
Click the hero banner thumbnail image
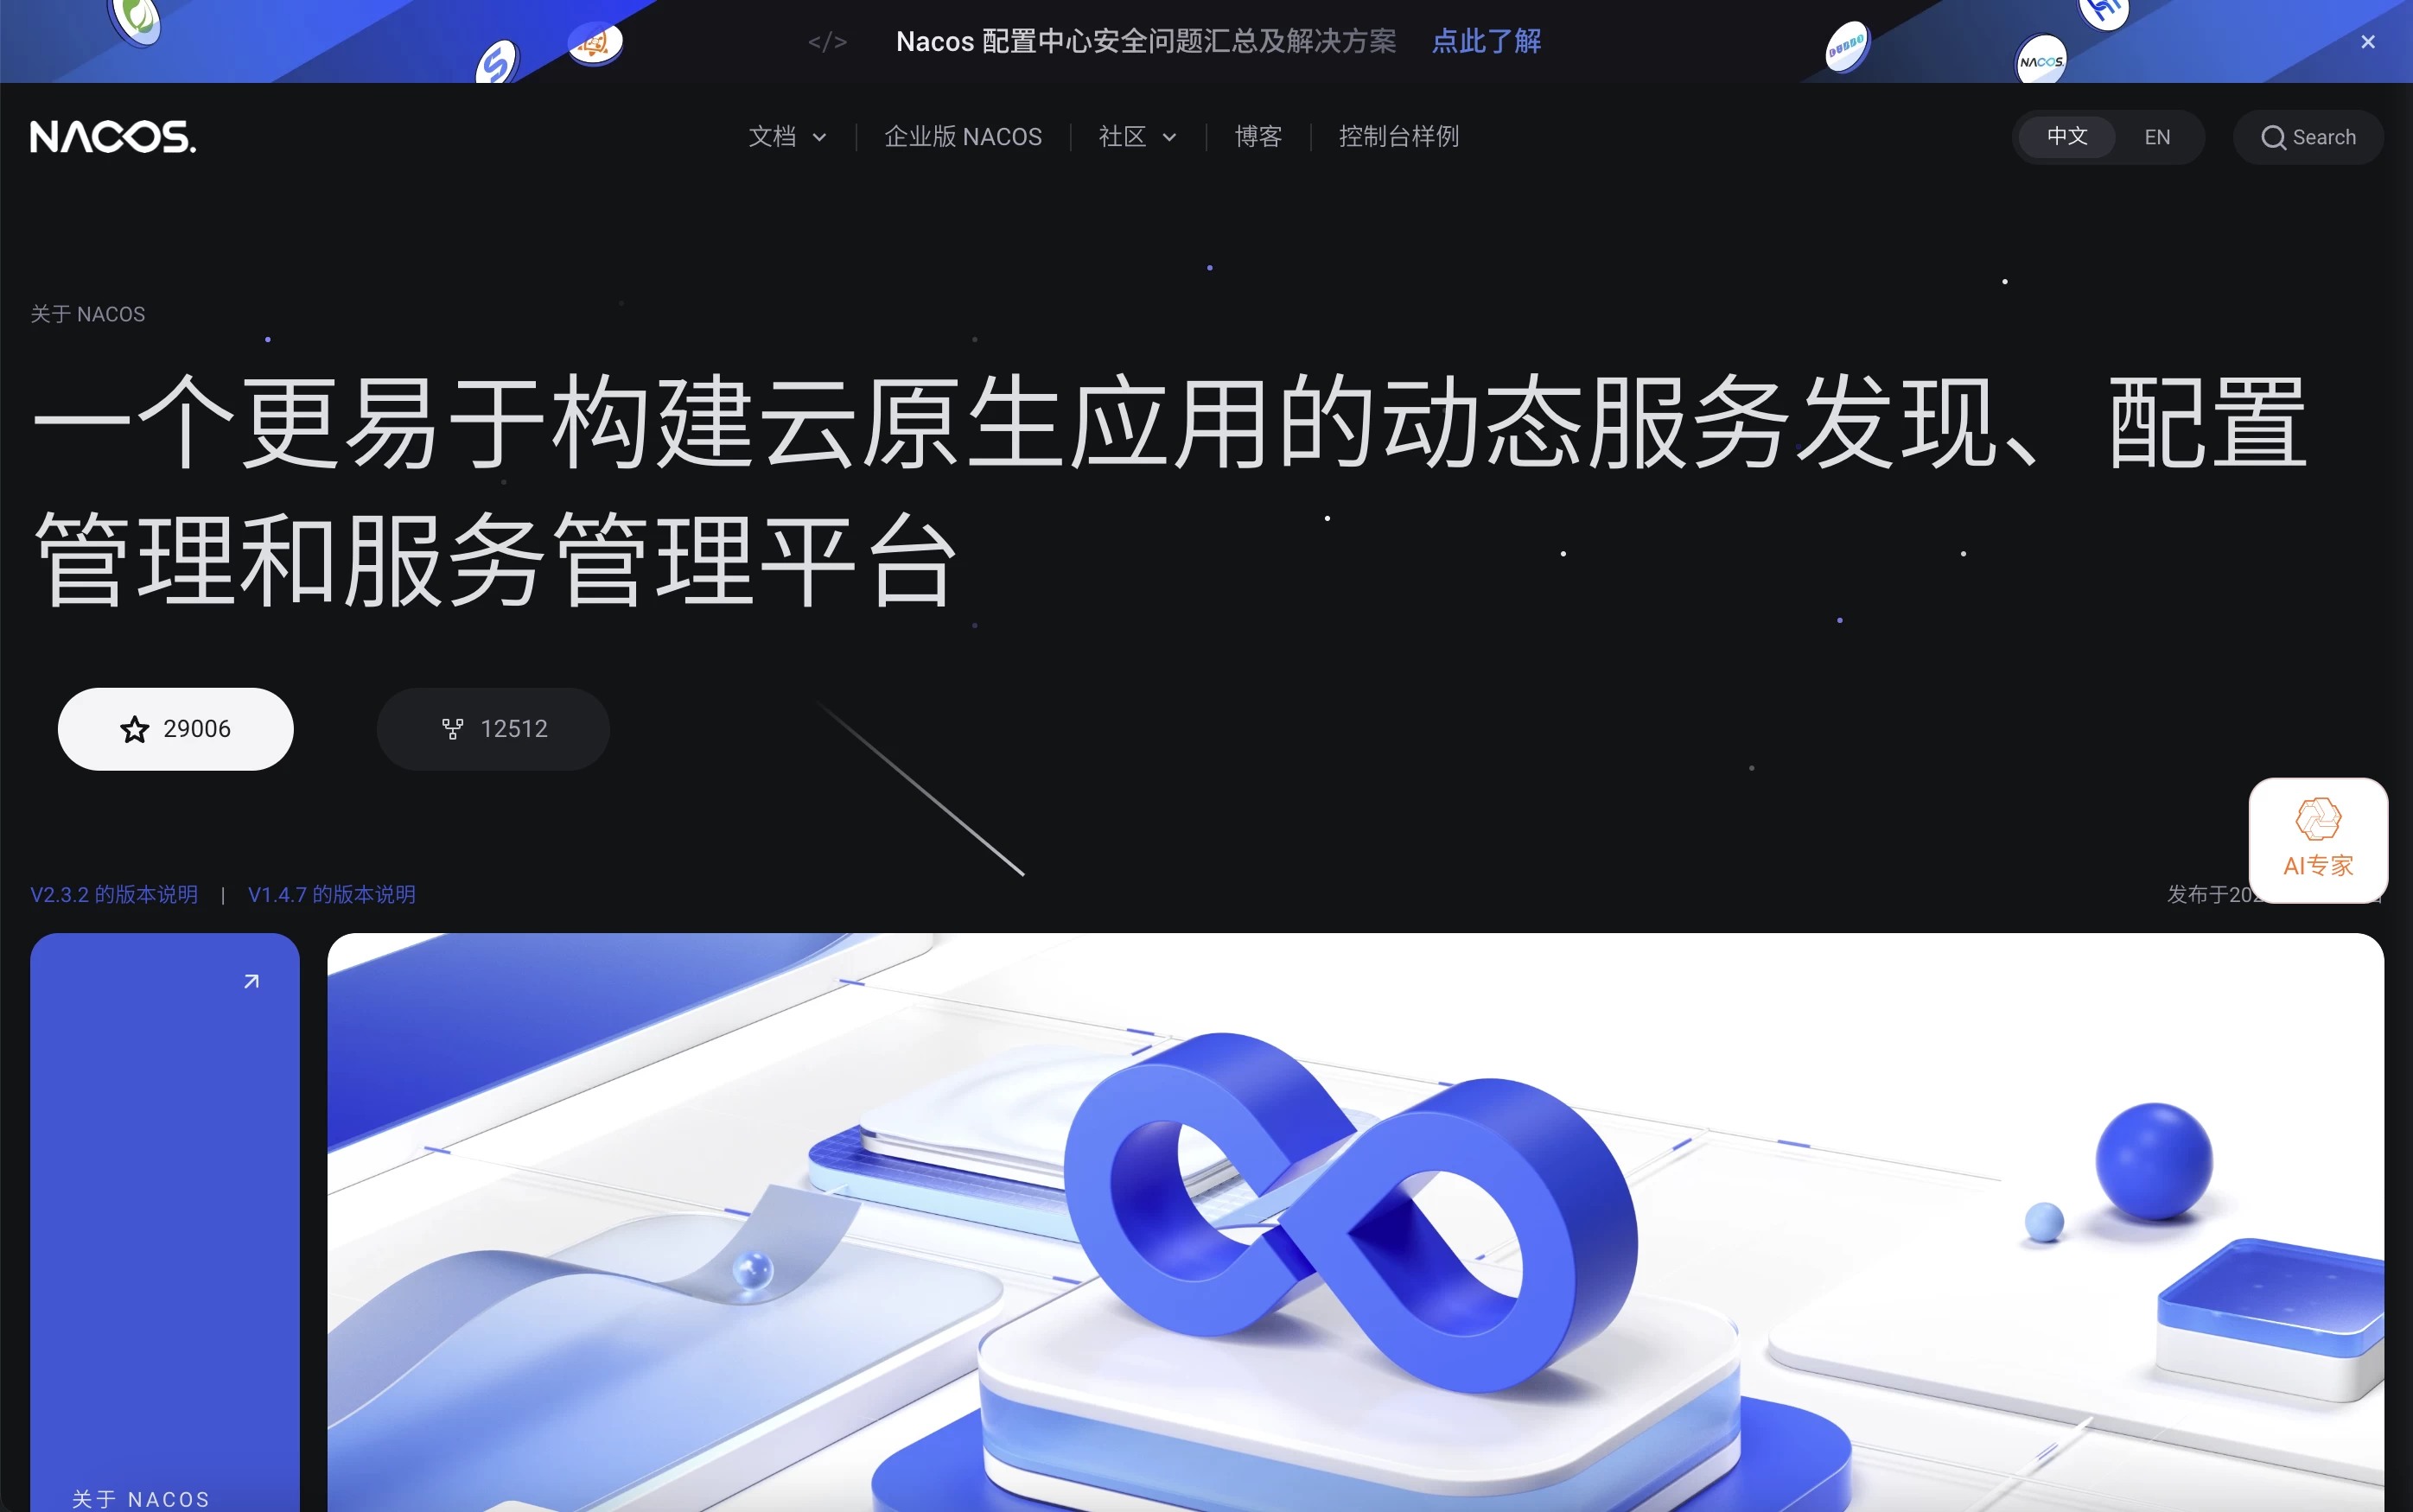(163, 1219)
